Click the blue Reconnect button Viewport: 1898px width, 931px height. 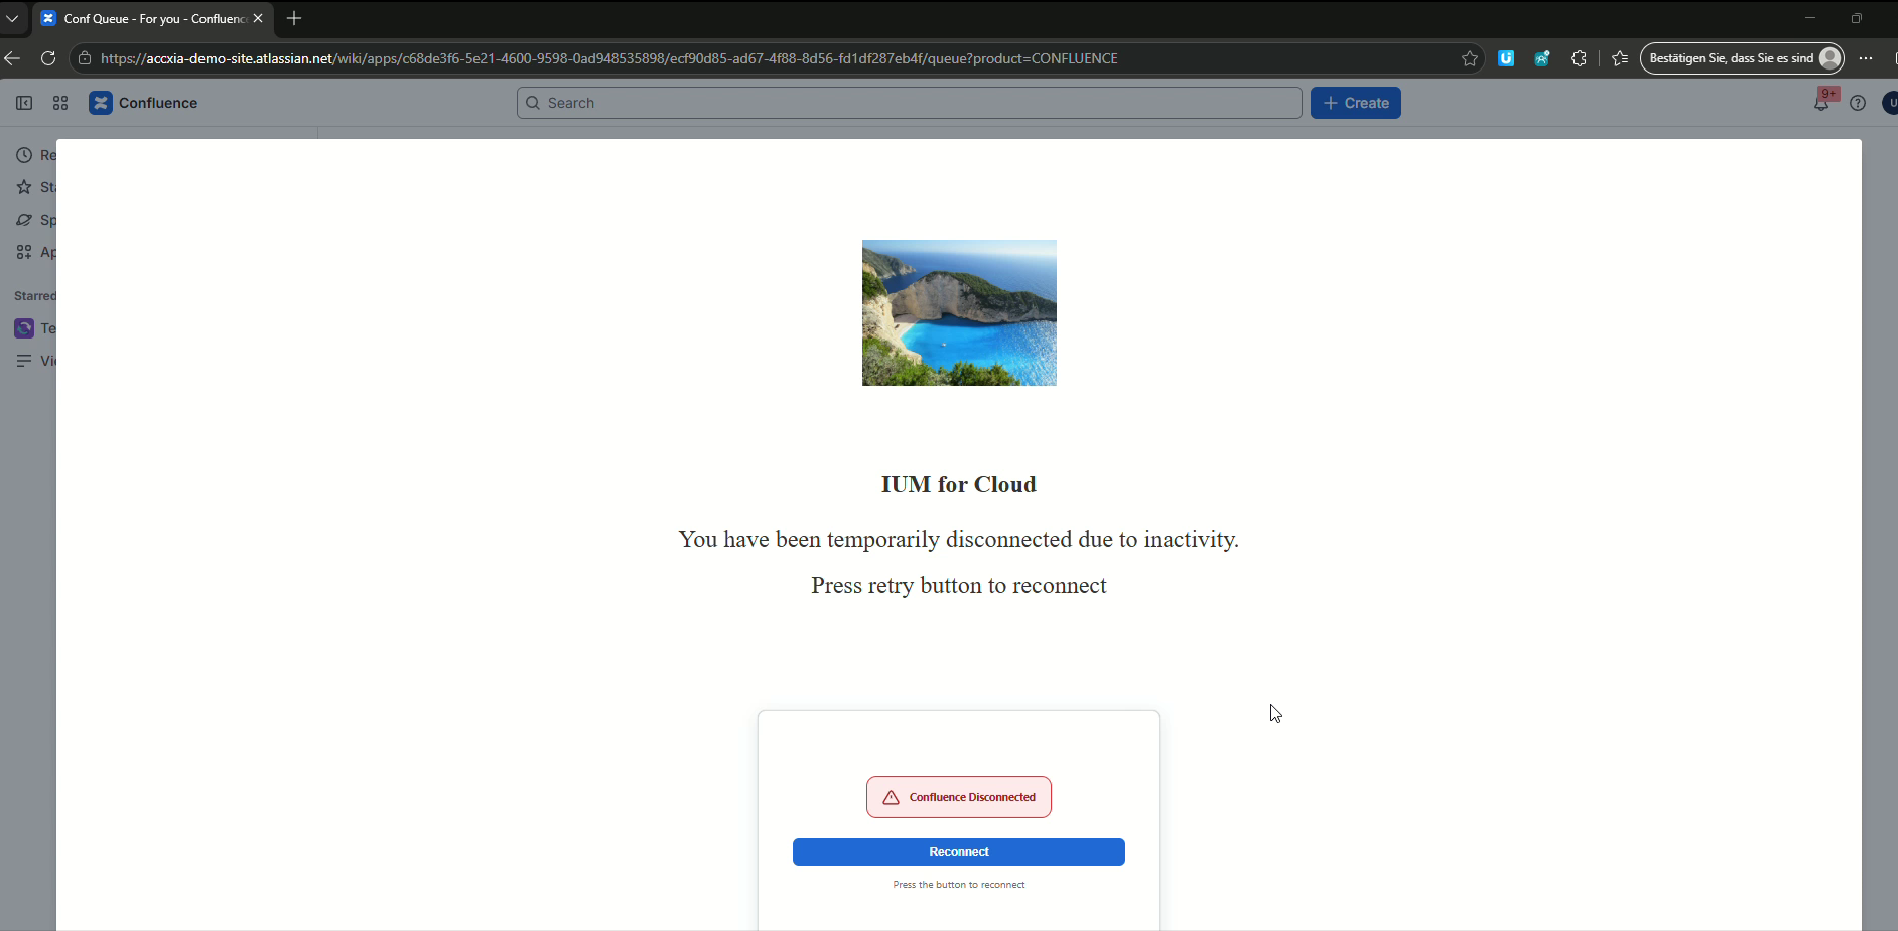[959, 852]
